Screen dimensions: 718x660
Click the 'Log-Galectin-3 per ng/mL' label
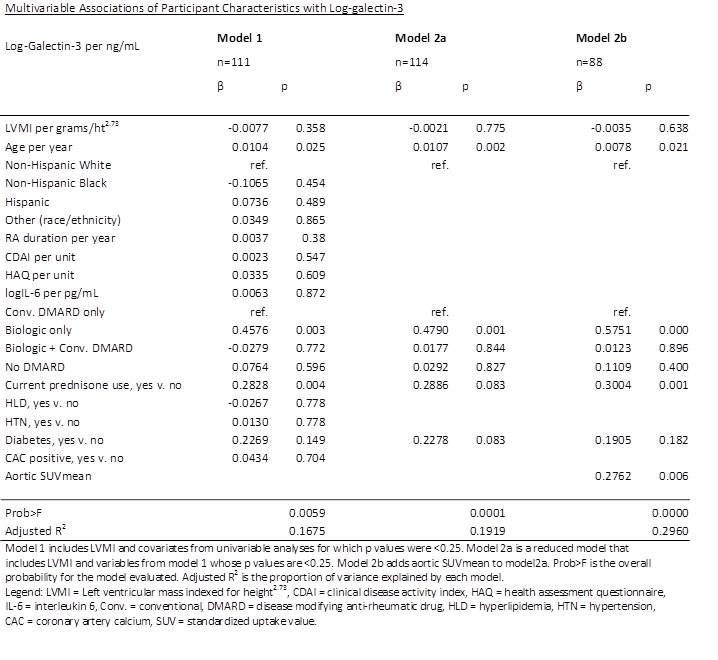coord(72,46)
